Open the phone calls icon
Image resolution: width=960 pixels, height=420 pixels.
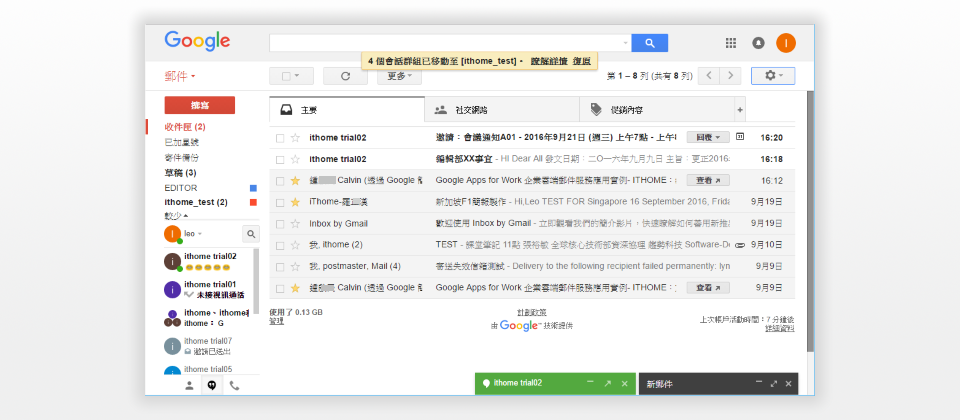(x=234, y=386)
